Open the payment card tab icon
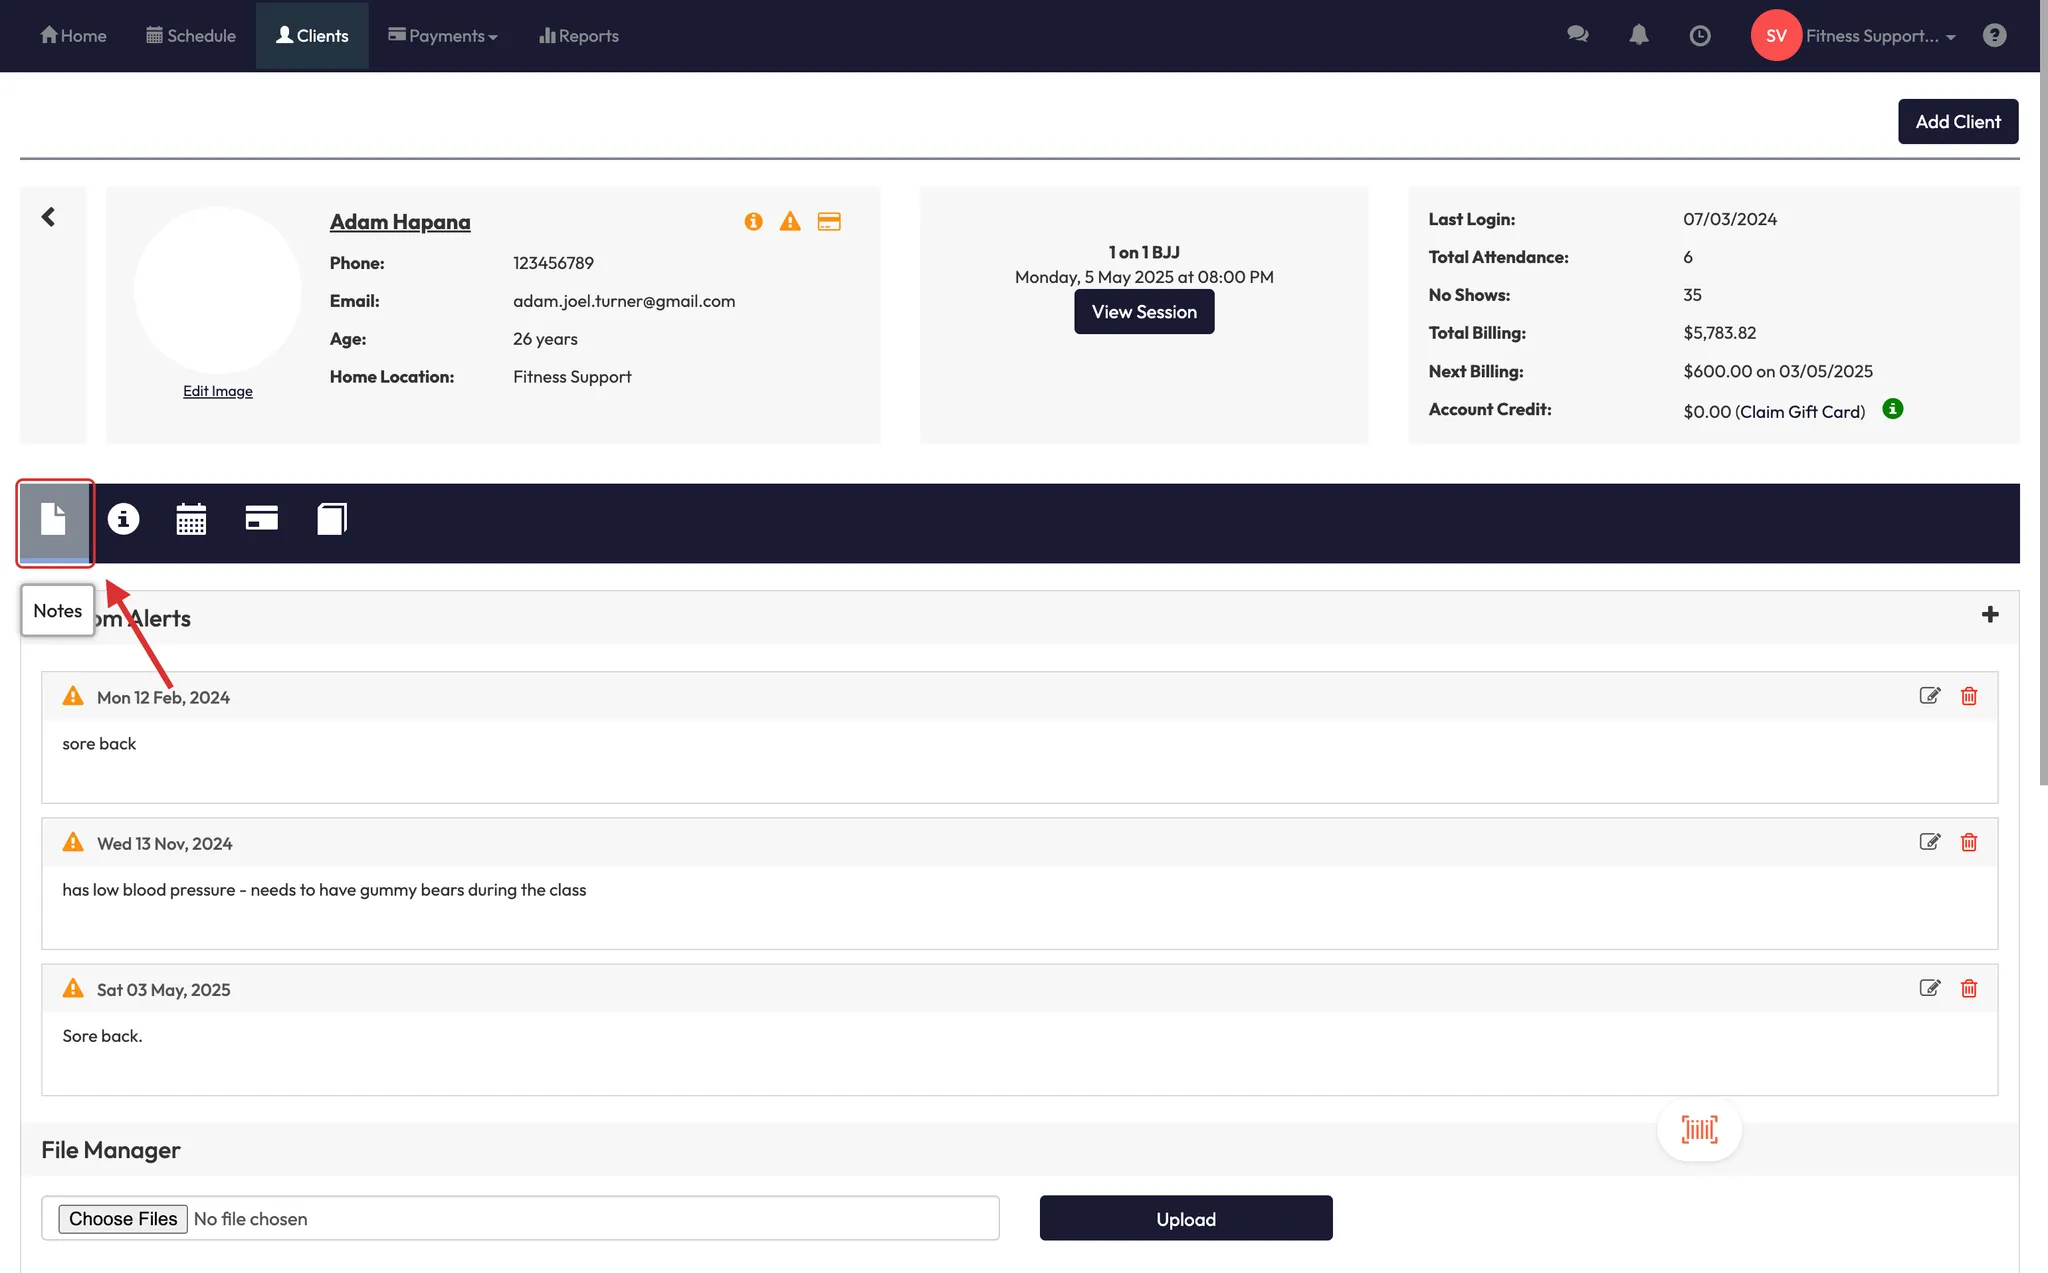The width and height of the screenshot is (2048, 1273). click(261, 518)
